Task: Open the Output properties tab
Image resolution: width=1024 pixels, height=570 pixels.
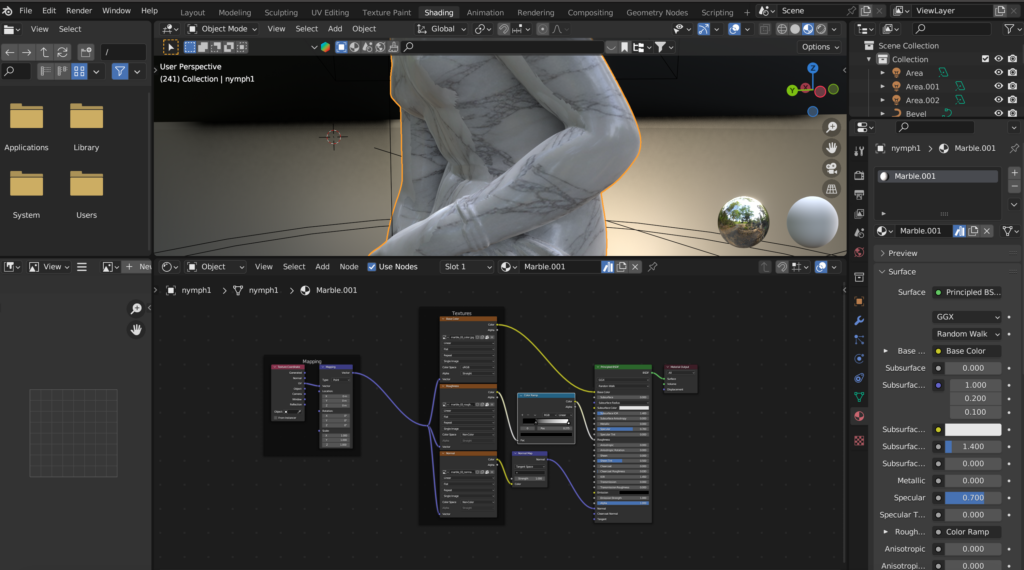Action: tap(859, 195)
